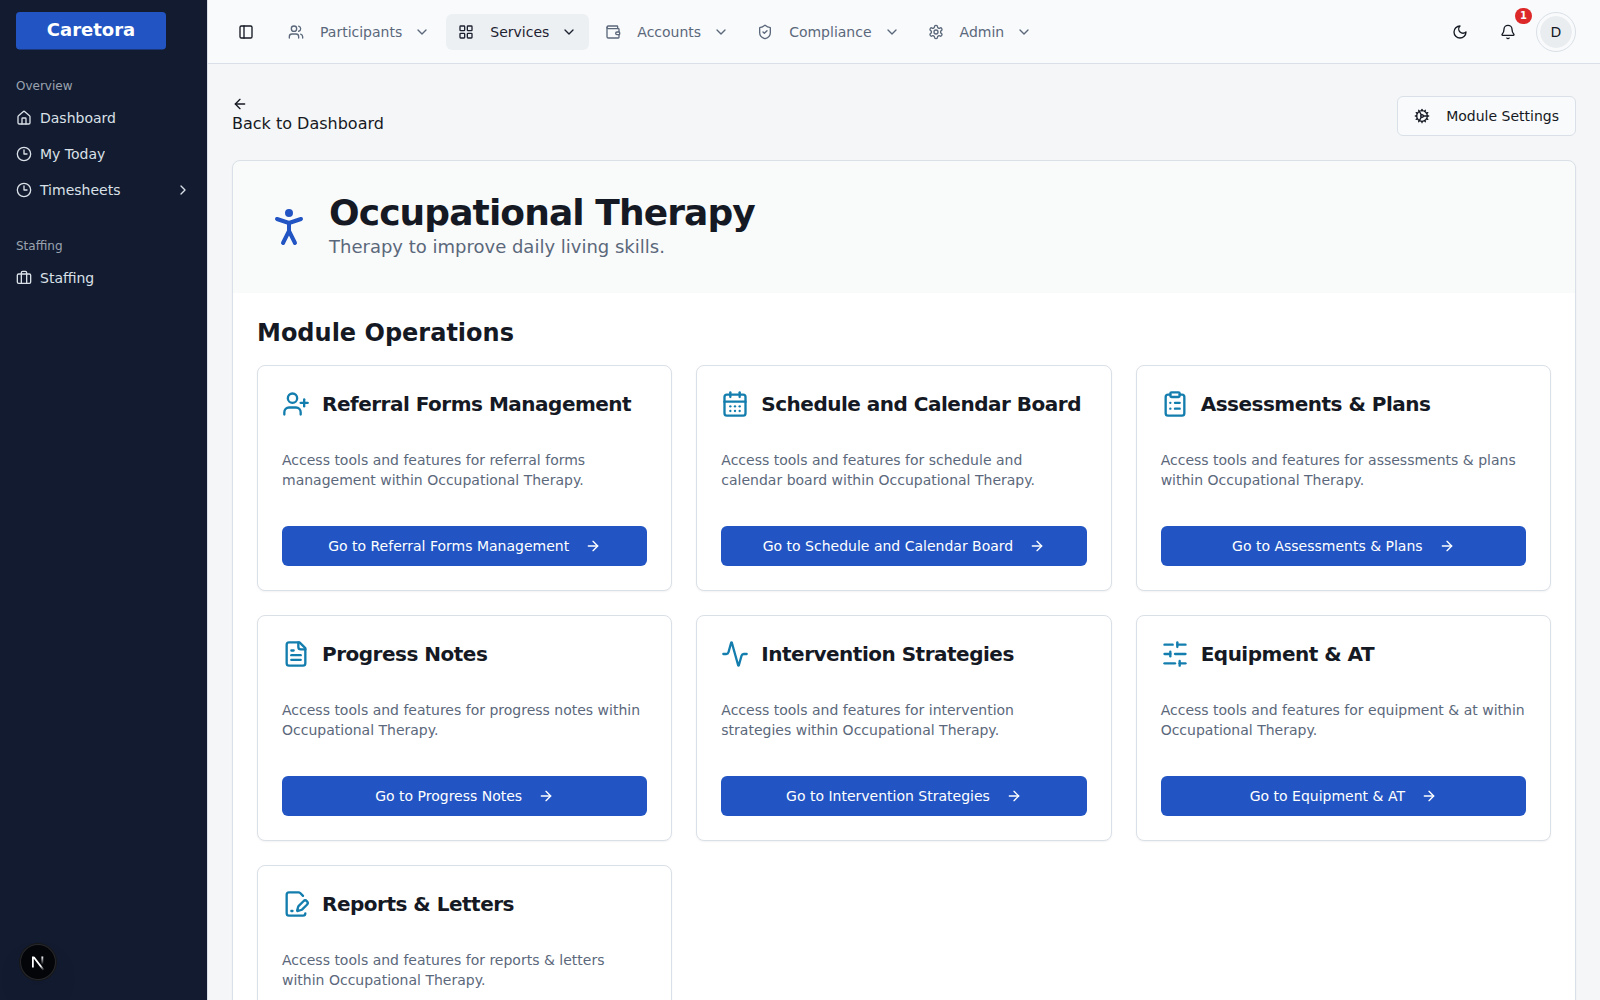Image resolution: width=1600 pixels, height=1000 pixels.
Task: Click the Services grid icon
Action: coord(466,32)
